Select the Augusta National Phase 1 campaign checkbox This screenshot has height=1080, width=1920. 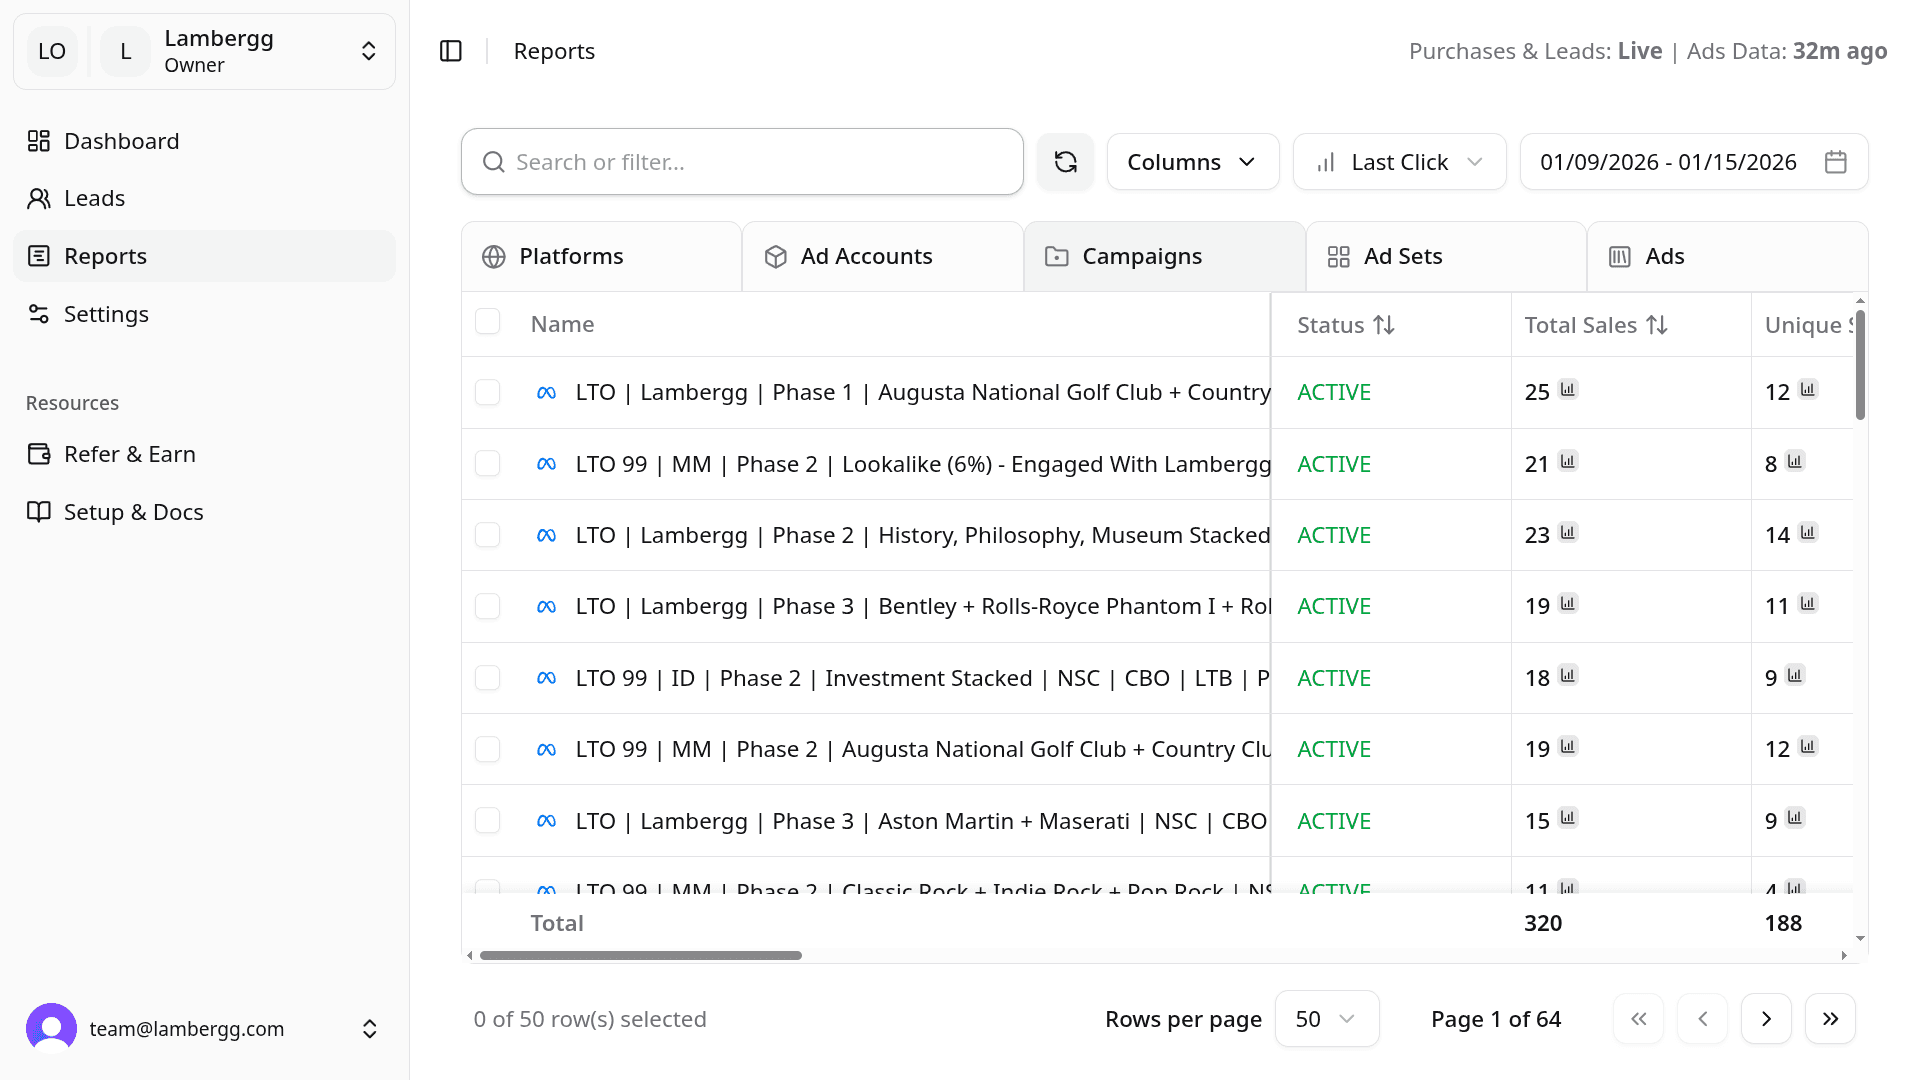click(x=488, y=392)
